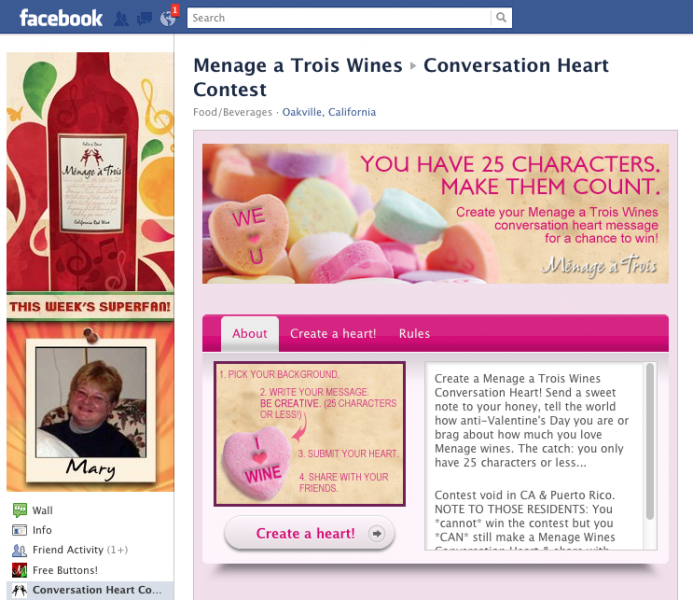
Task: Click the Wall sidebar icon
Action: [19, 510]
